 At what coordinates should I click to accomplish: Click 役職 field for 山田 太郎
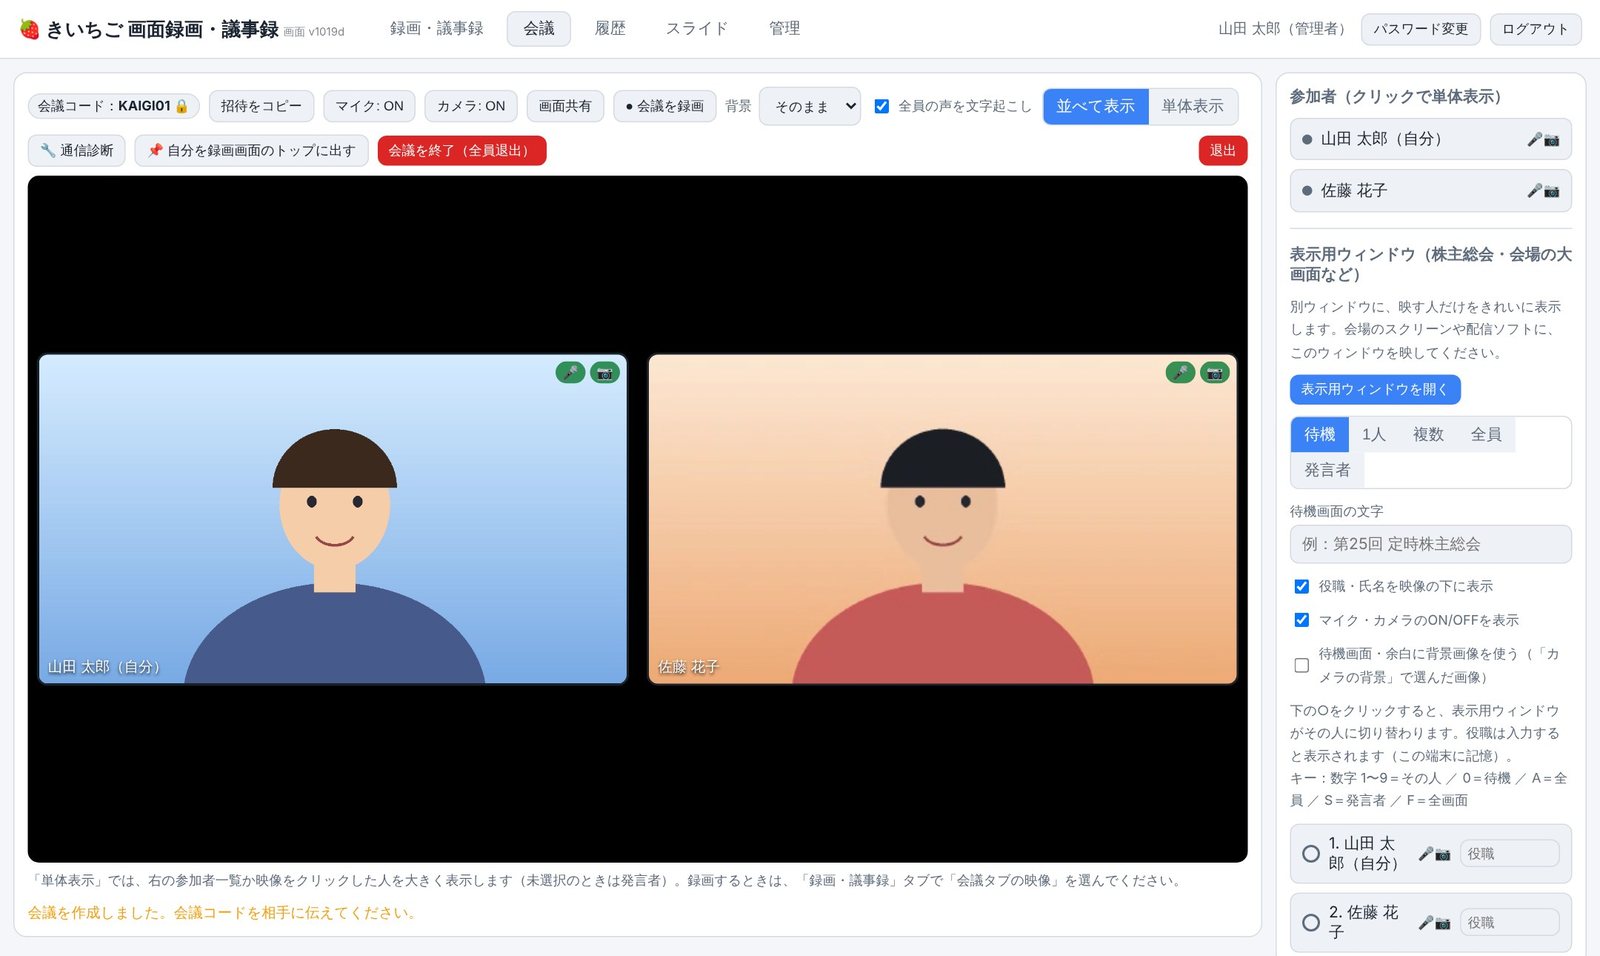[x=1510, y=854]
